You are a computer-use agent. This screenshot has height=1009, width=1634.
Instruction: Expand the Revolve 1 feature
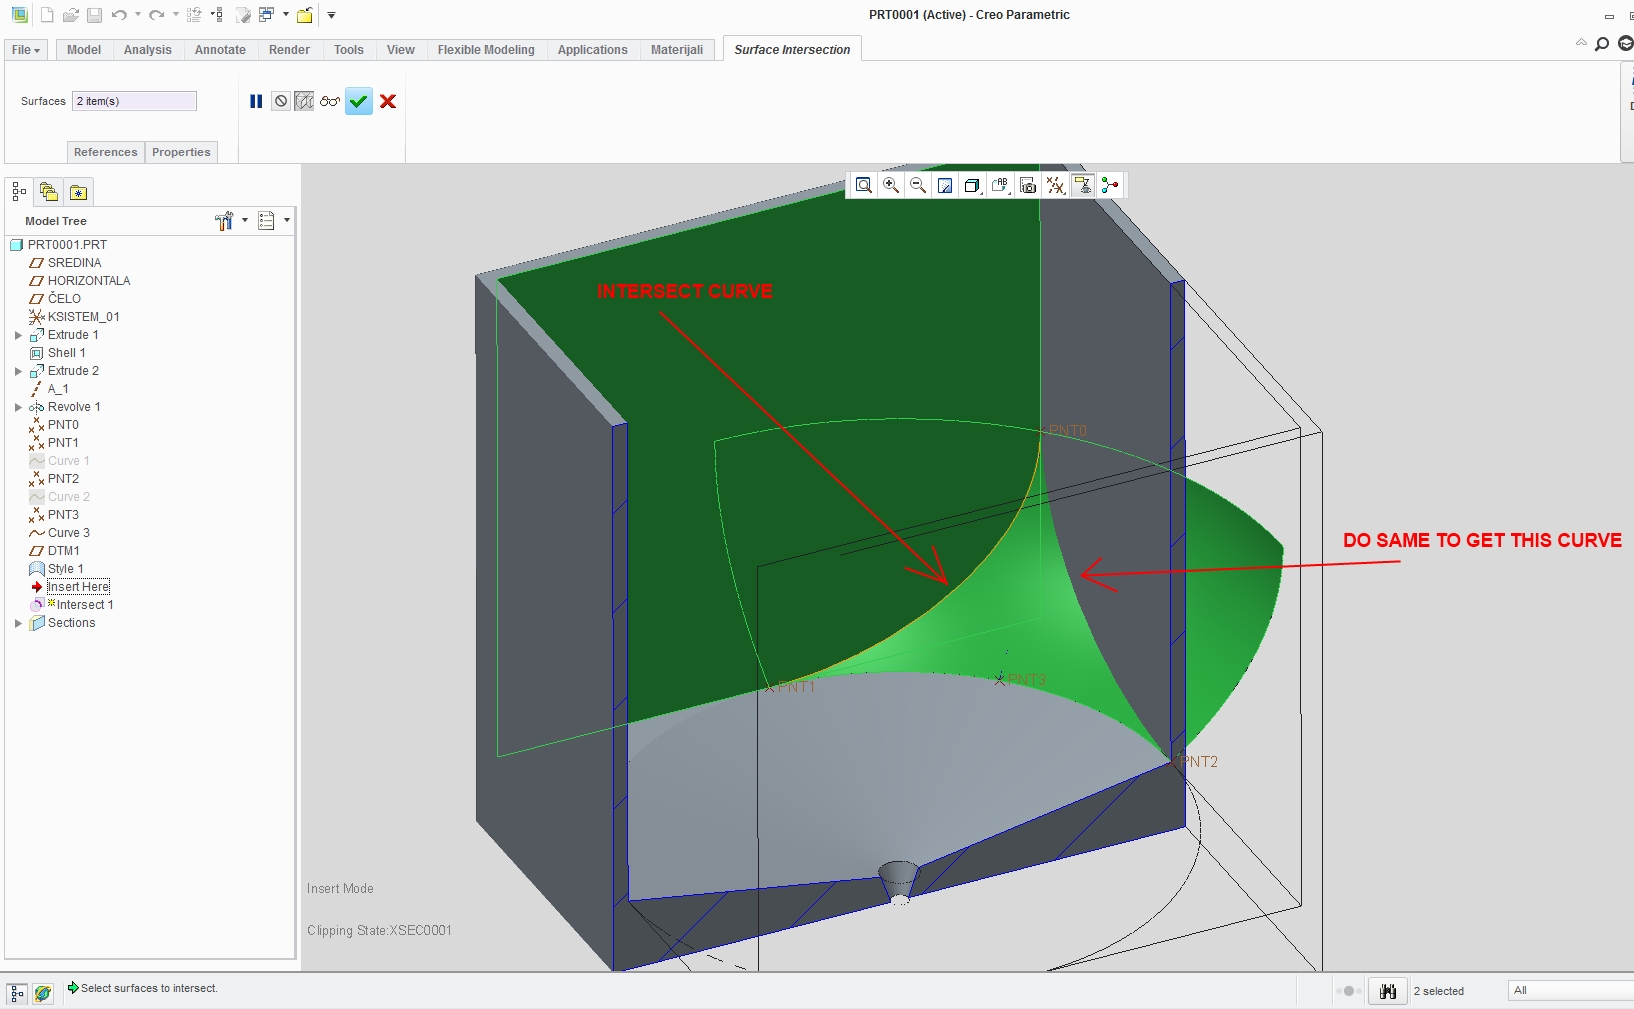[18, 407]
